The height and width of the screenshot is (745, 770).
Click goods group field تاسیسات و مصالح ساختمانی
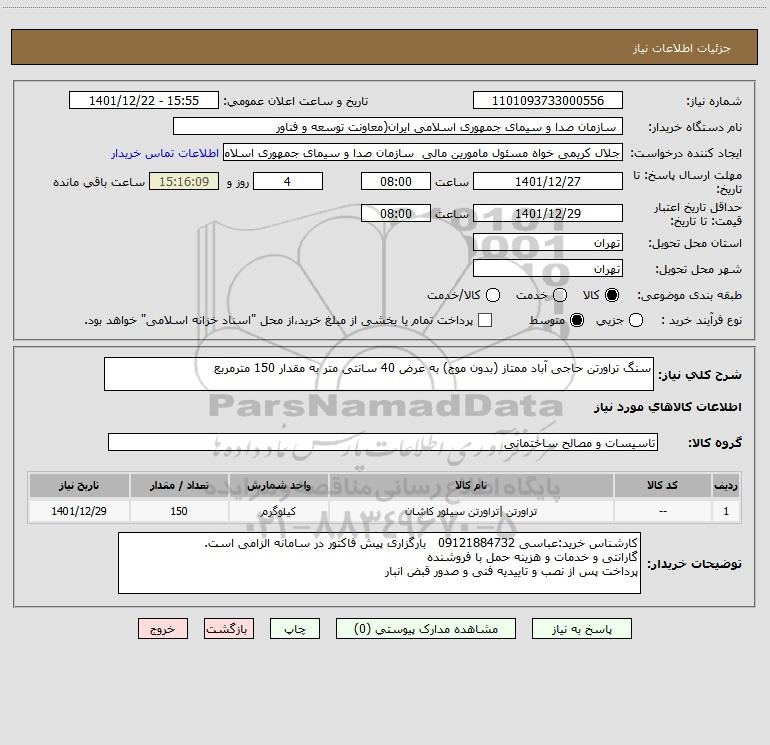(383, 442)
